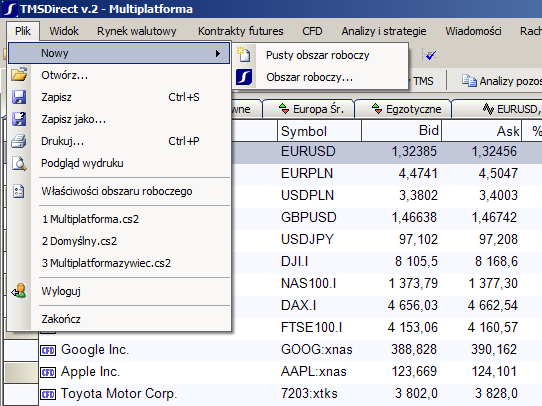Click the CFD icon next to Apple Inc.
This screenshot has width=542, height=406.
tap(48, 372)
